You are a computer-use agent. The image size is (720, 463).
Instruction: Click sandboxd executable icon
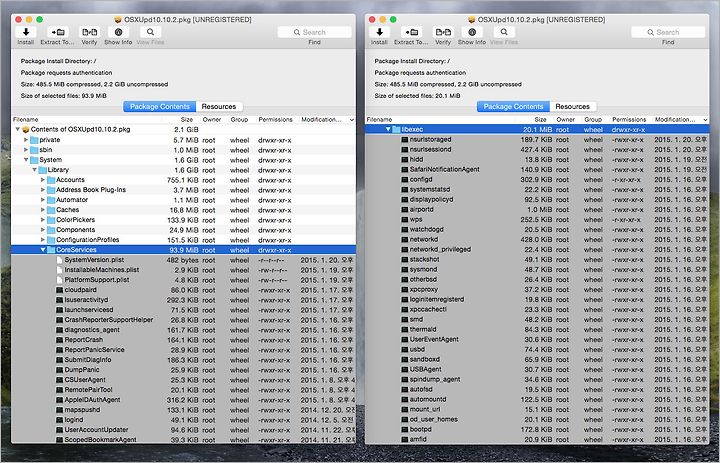(x=405, y=360)
